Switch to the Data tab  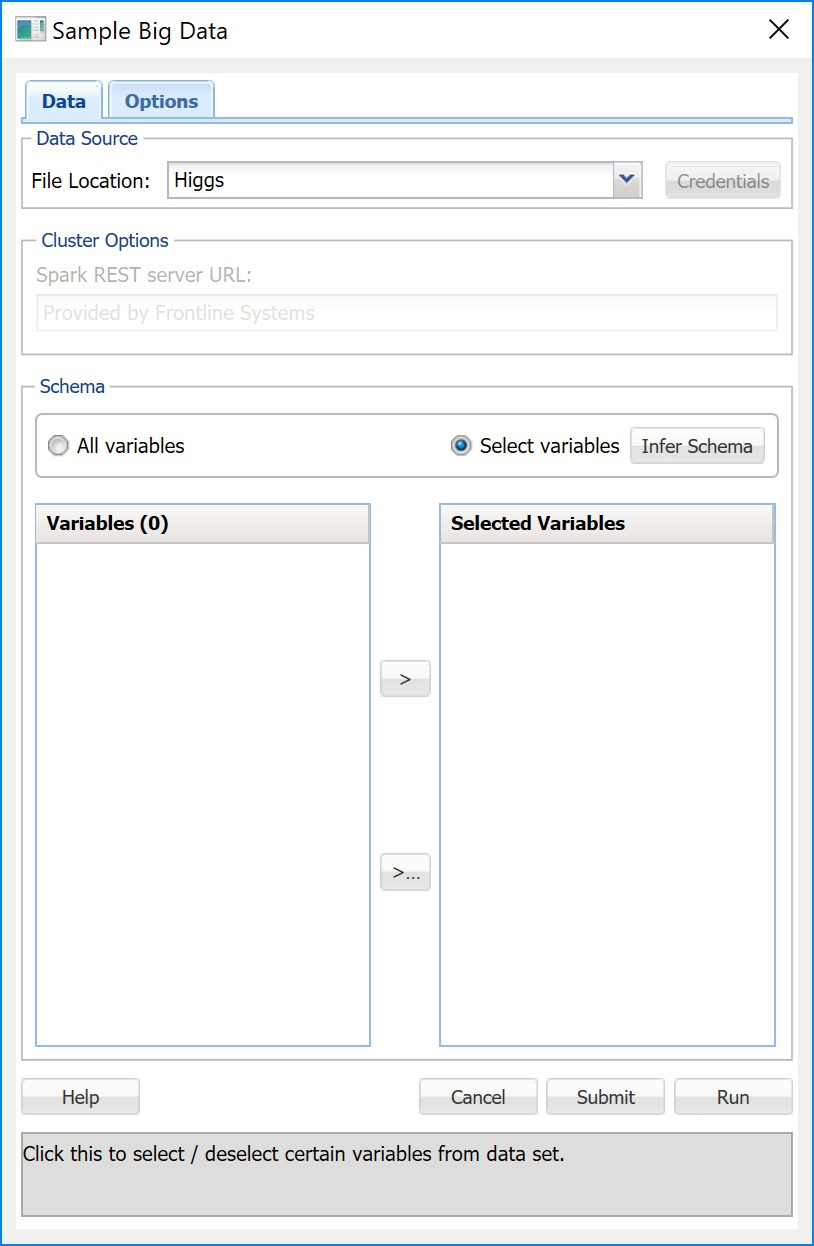pos(63,101)
